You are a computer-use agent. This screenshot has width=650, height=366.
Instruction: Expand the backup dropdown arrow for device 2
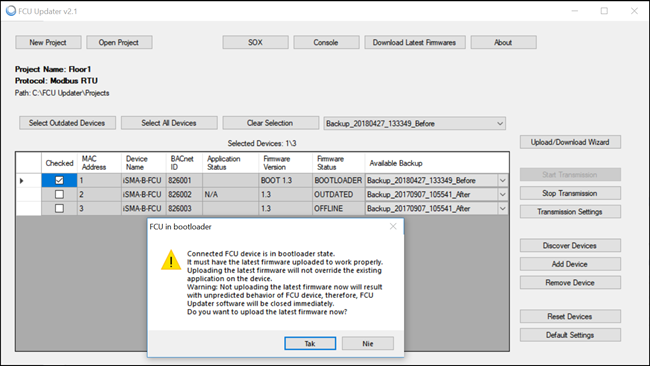tap(502, 194)
